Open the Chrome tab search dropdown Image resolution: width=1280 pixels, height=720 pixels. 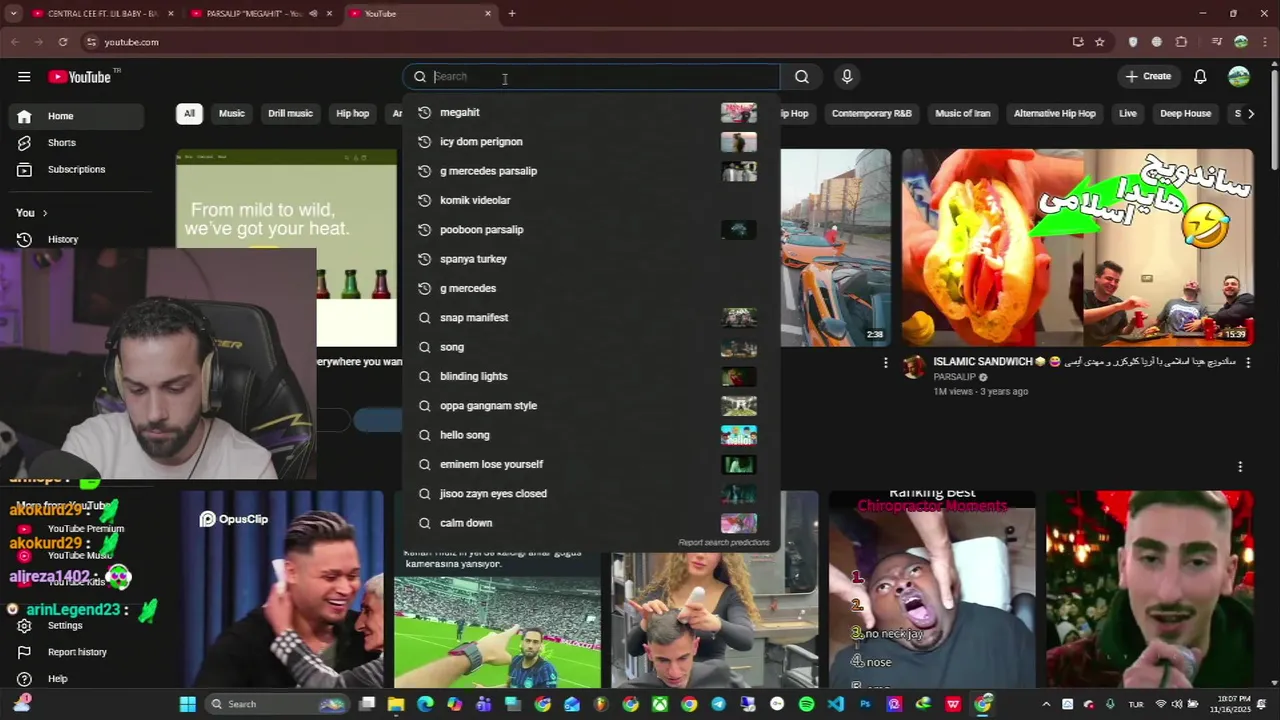[14, 14]
